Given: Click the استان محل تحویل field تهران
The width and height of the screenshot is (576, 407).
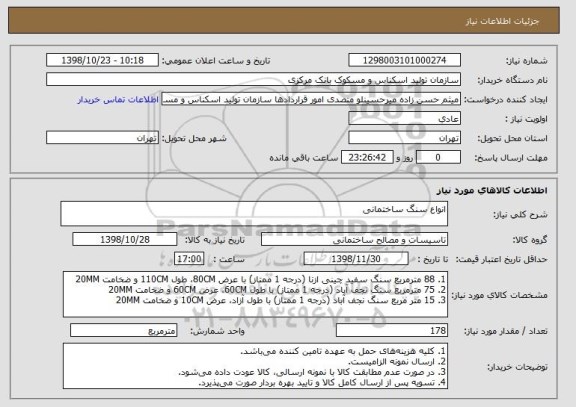Looking at the screenshot, I should tap(404, 138).
